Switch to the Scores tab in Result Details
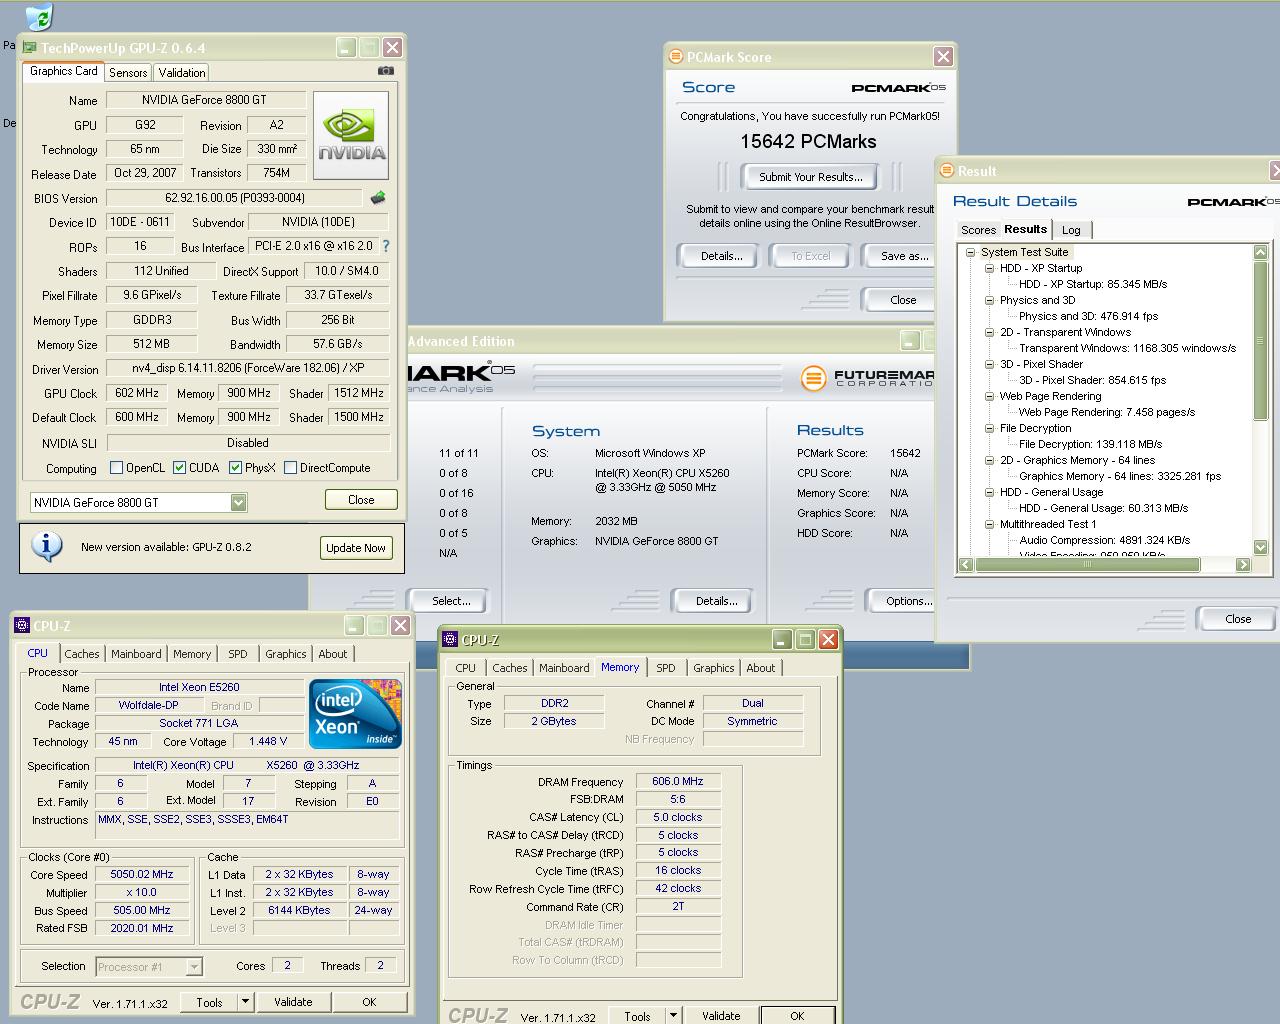The height and width of the screenshot is (1024, 1280). point(978,230)
